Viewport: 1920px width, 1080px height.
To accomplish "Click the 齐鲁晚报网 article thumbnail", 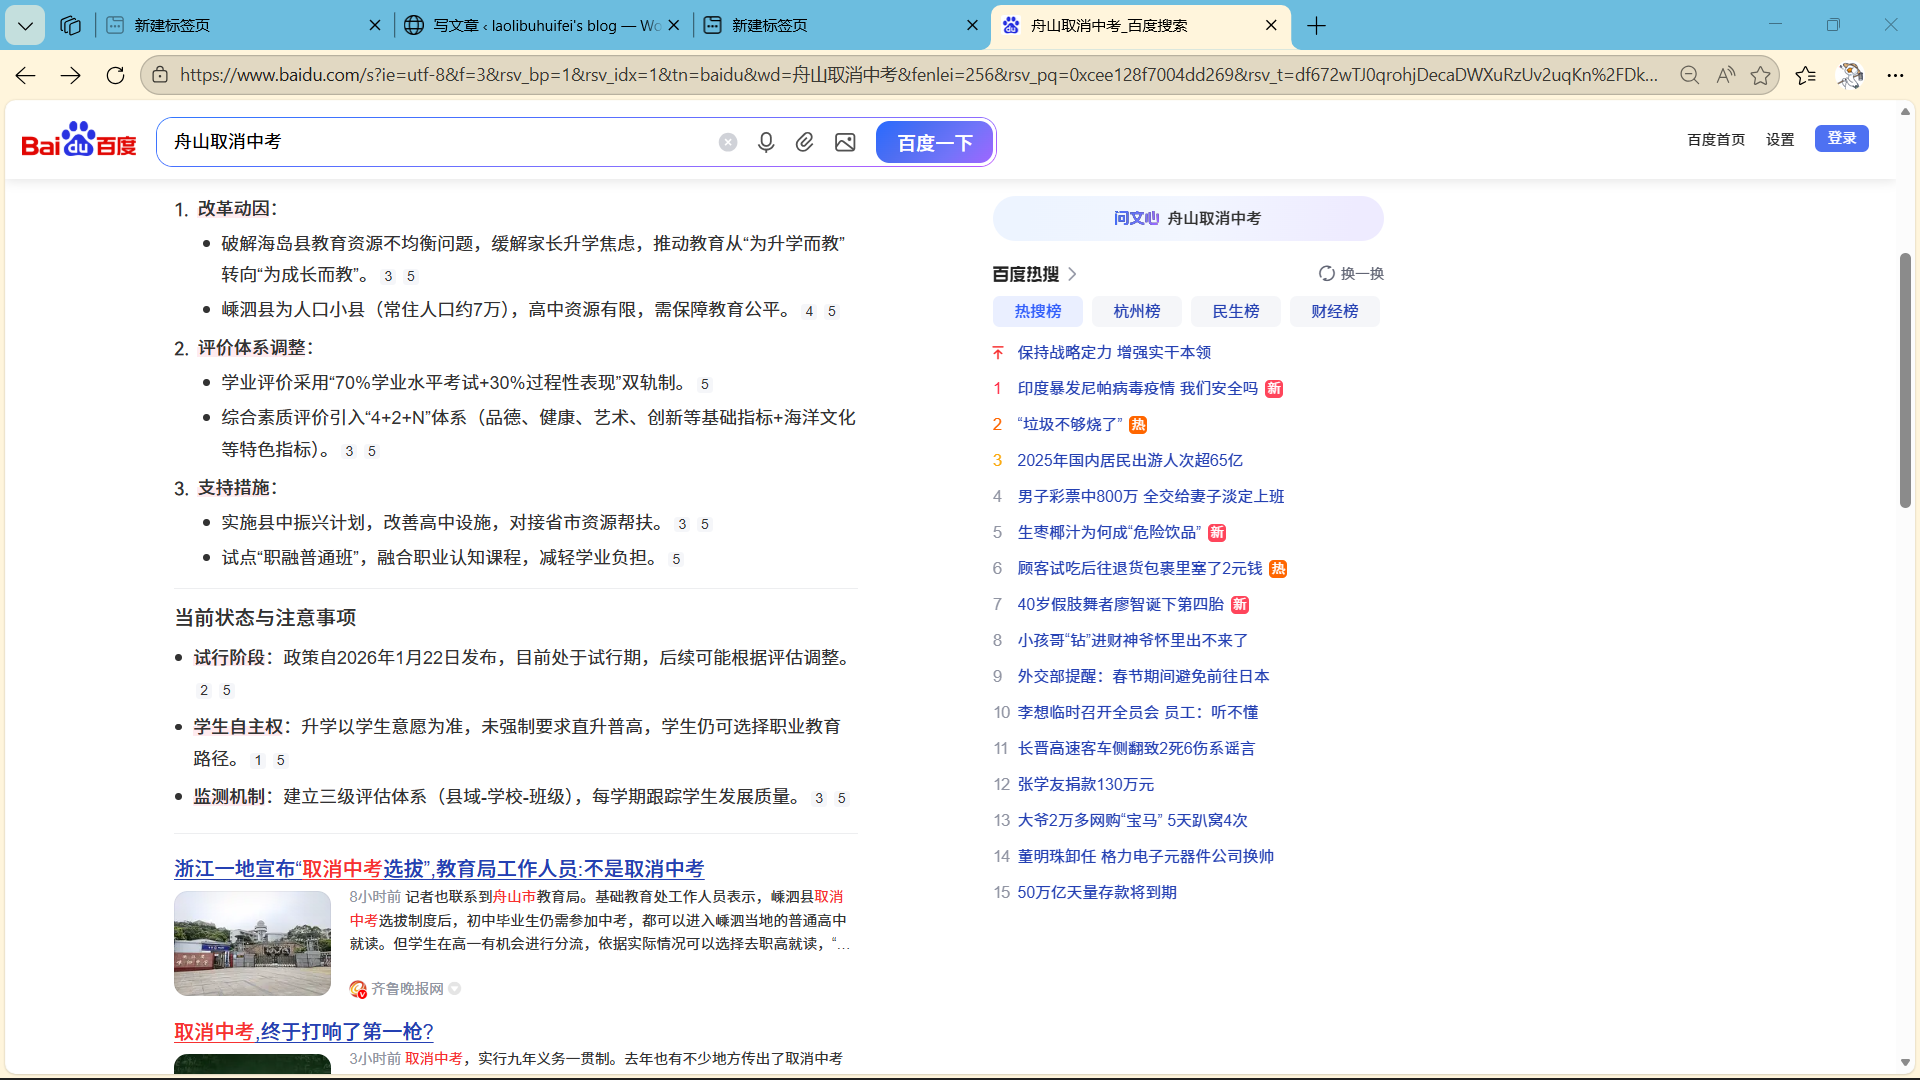I will point(252,942).
